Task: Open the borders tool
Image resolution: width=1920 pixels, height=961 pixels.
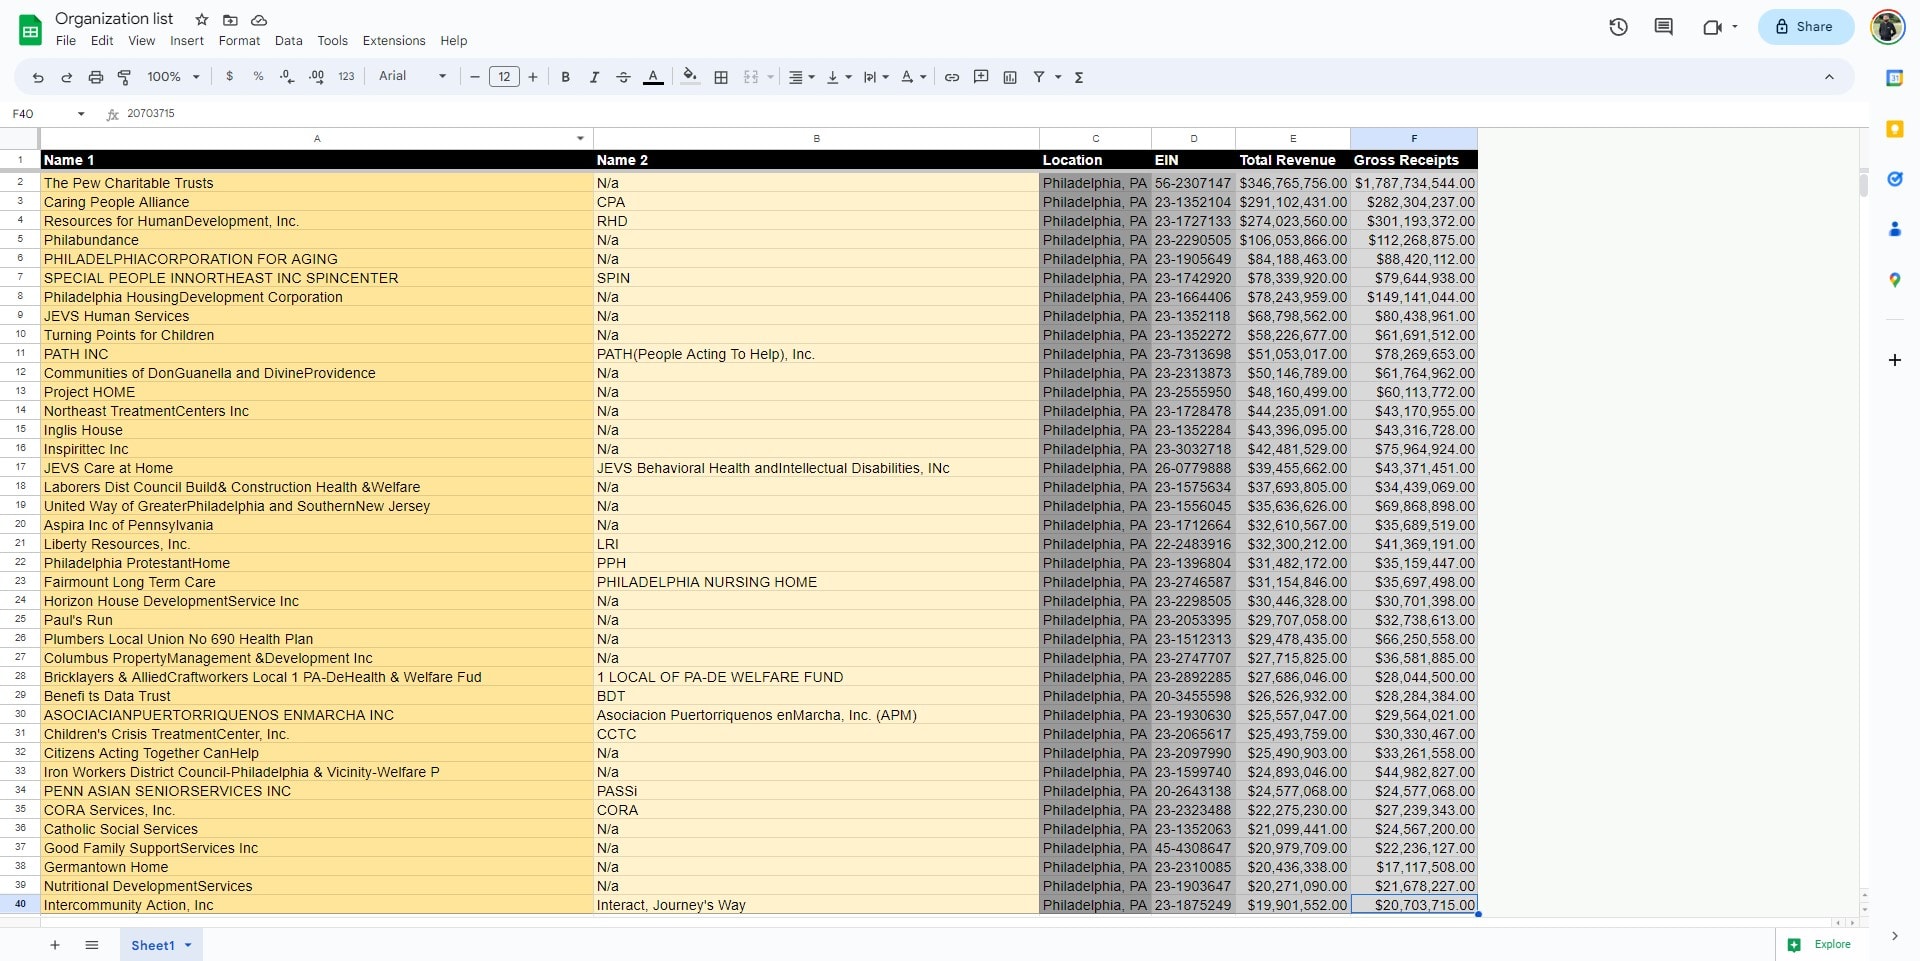Action: pyautogui.click(x=721, y=77)
